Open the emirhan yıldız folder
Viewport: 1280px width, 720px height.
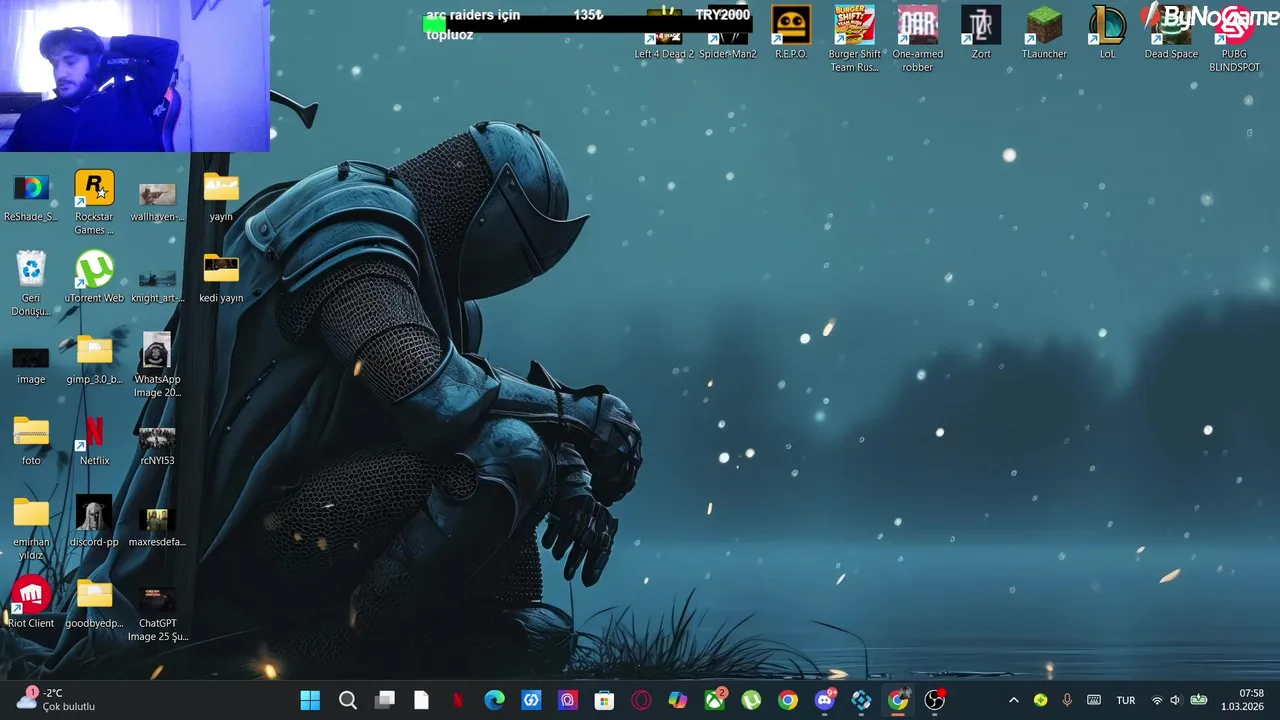tap(31, 529)
